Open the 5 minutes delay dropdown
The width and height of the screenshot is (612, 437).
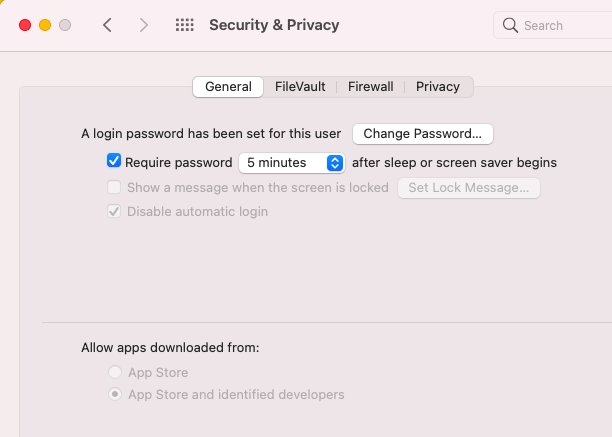click(x=283, y=162)
